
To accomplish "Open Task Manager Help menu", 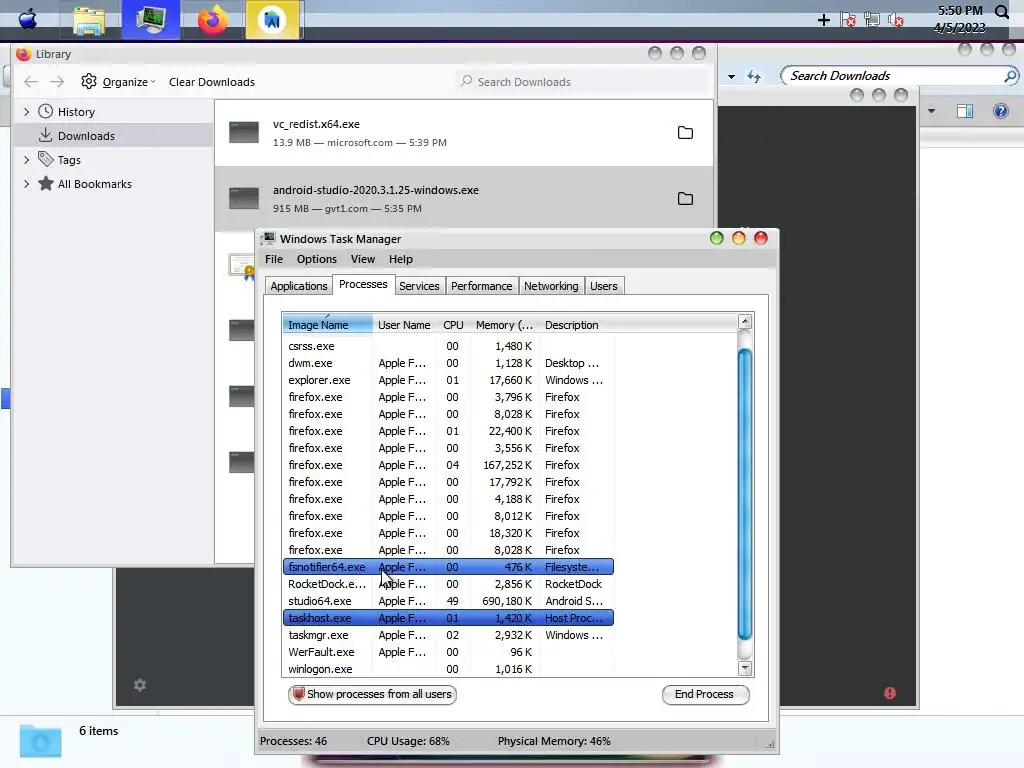I will [401, 259].
